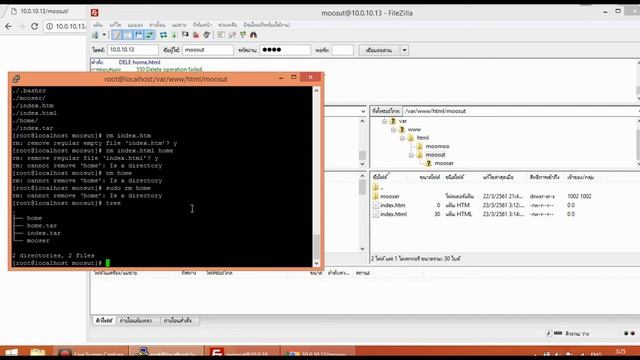
Task: Click the binoculars file search icon
Action: 253,35
